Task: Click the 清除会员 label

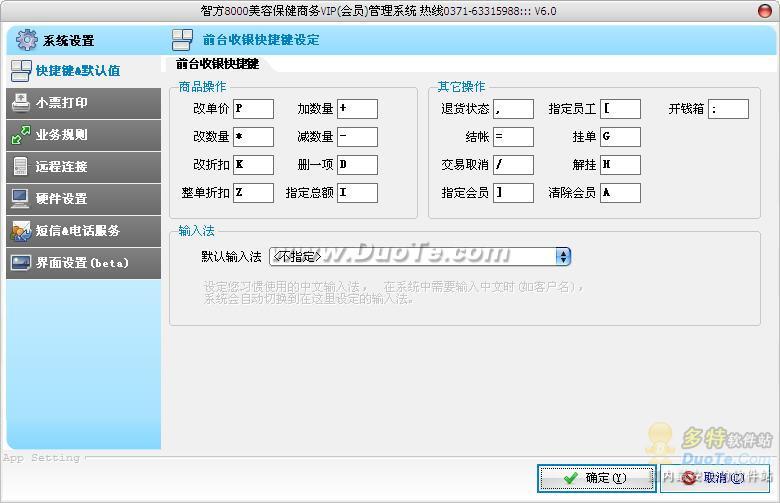Action: [572, 193]
